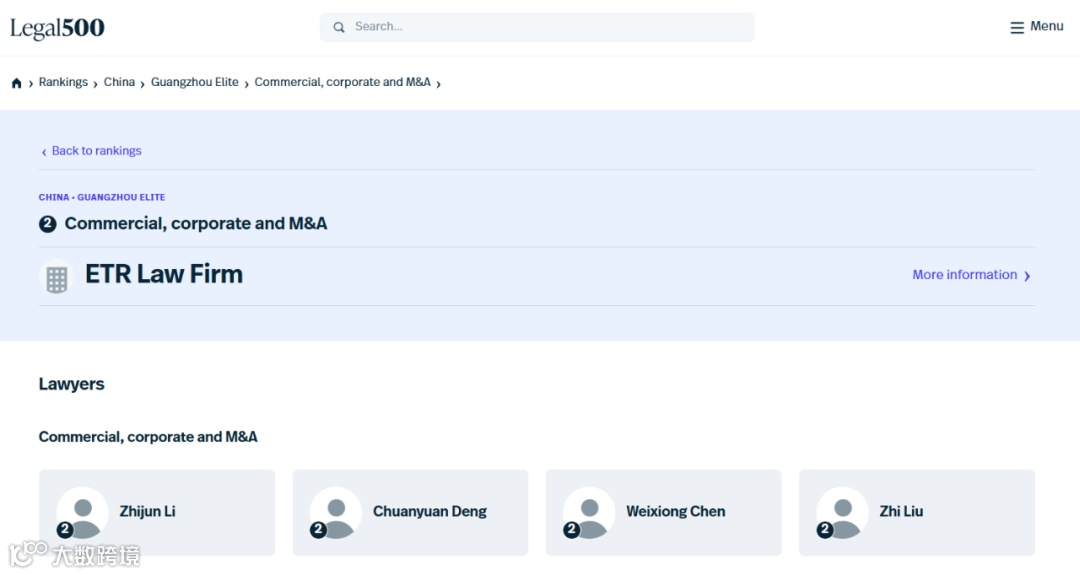Open the Rankings breadcrumb item
Screen dimensions: 1080x575
(63, 82)
